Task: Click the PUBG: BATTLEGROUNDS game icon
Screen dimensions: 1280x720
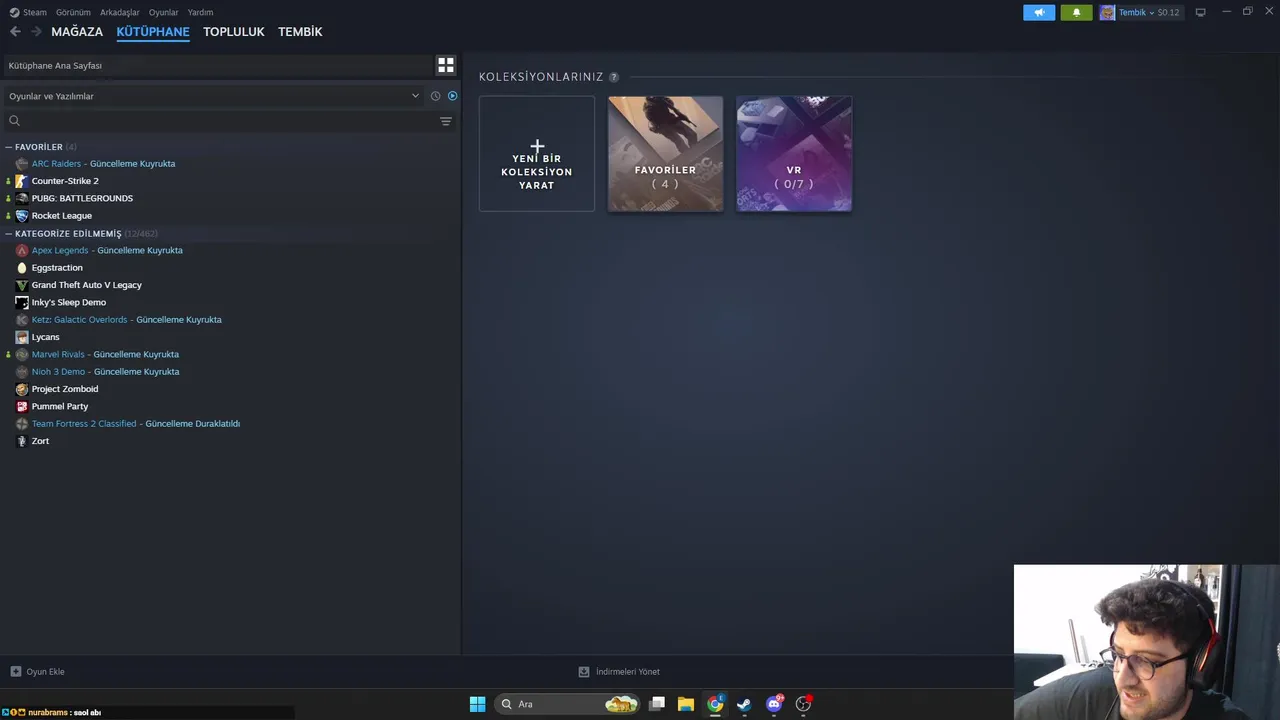Action: click(22, 198)
